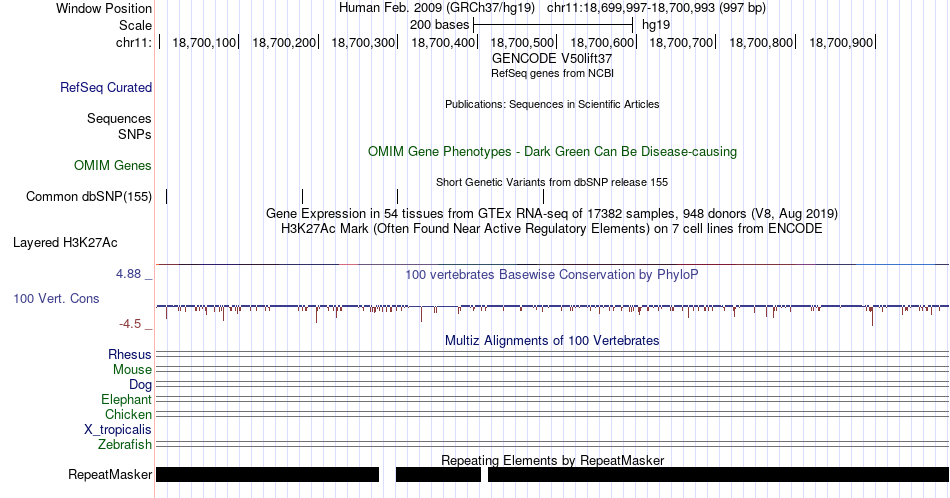The height and width of the screenshot is (498, 950).
Task: Click the GTEx Gene Expression track title
Action: pos(552,213)
